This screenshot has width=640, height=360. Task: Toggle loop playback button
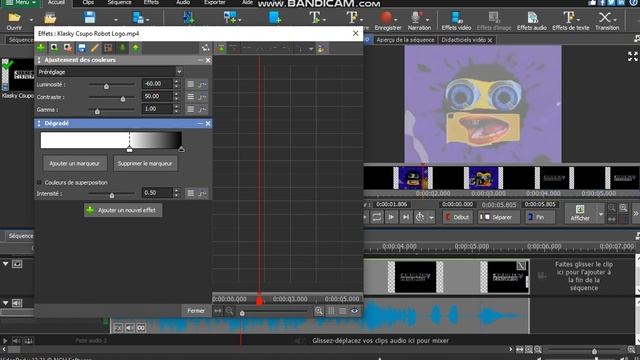(376, 217)
